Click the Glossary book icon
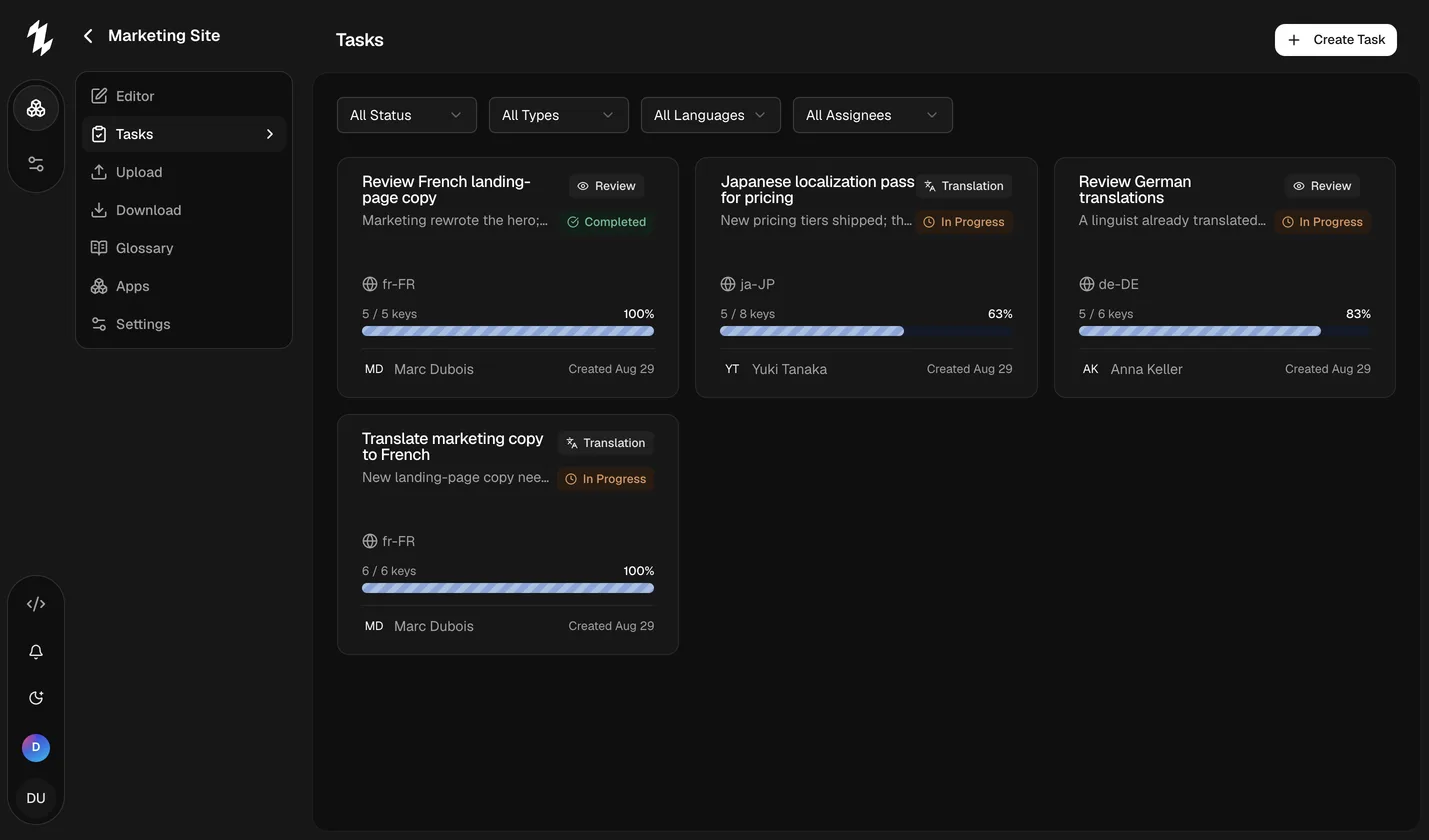Screen dimensions: 1429x840 point(99,248)
